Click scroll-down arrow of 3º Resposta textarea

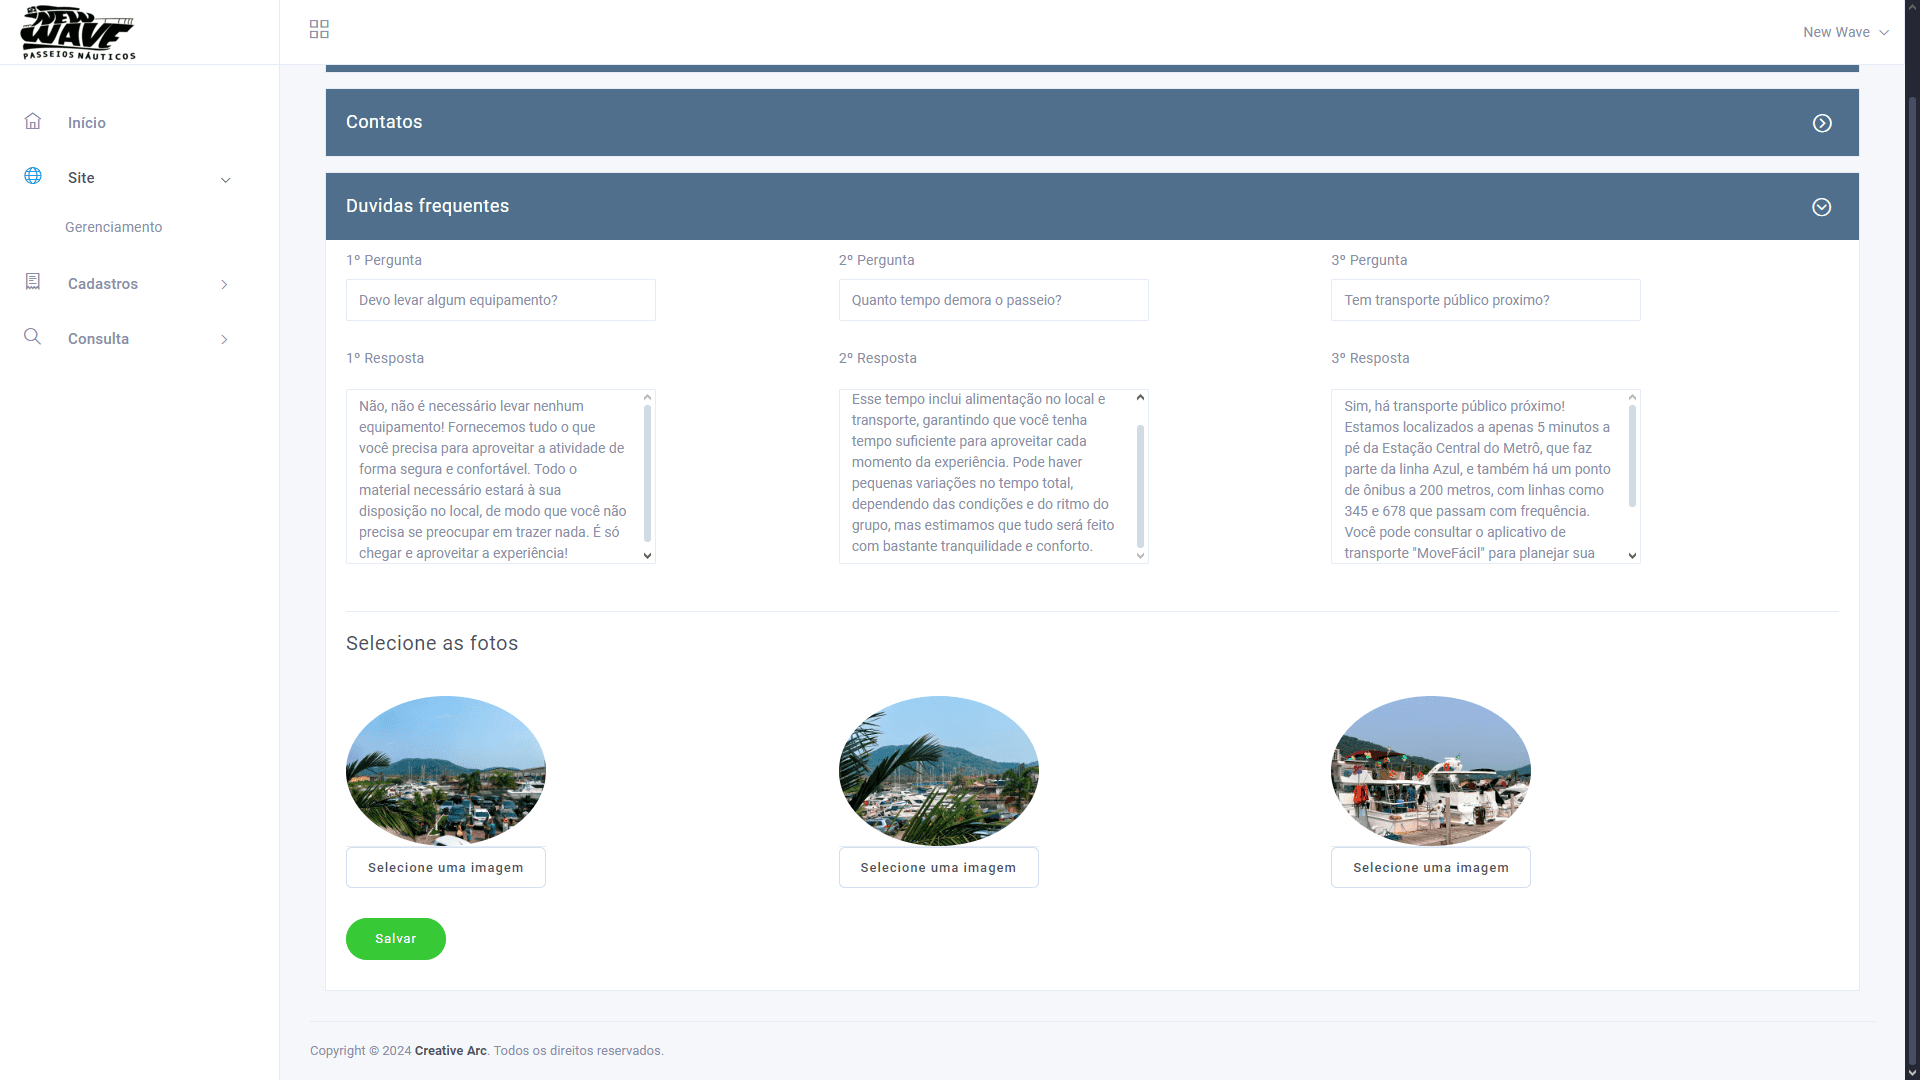pos(1632,556)
